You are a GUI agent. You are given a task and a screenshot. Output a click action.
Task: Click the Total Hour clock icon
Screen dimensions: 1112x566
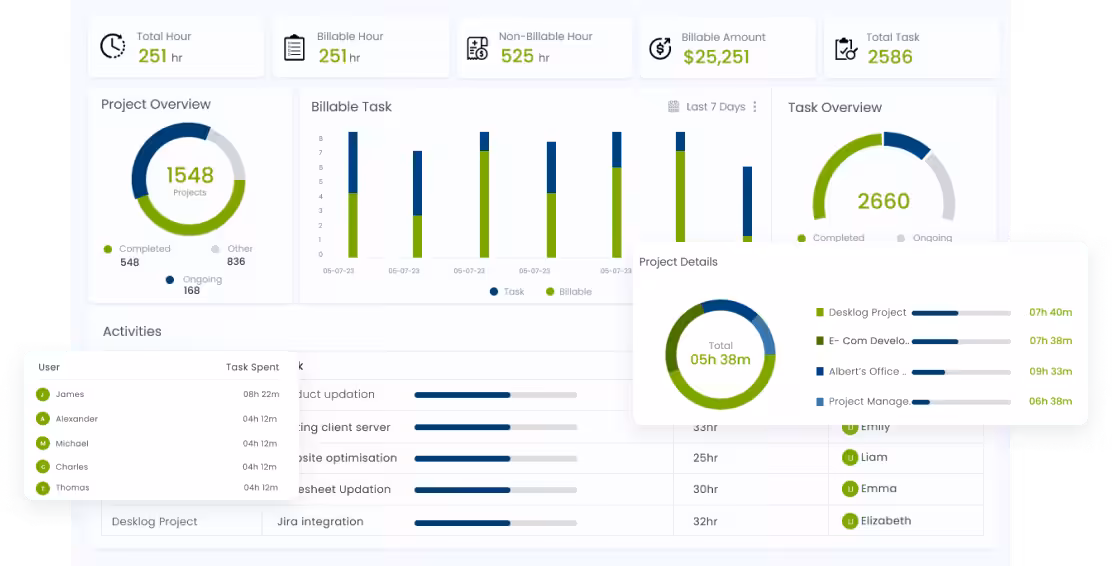pyautogui.click(x=112, y=47)
